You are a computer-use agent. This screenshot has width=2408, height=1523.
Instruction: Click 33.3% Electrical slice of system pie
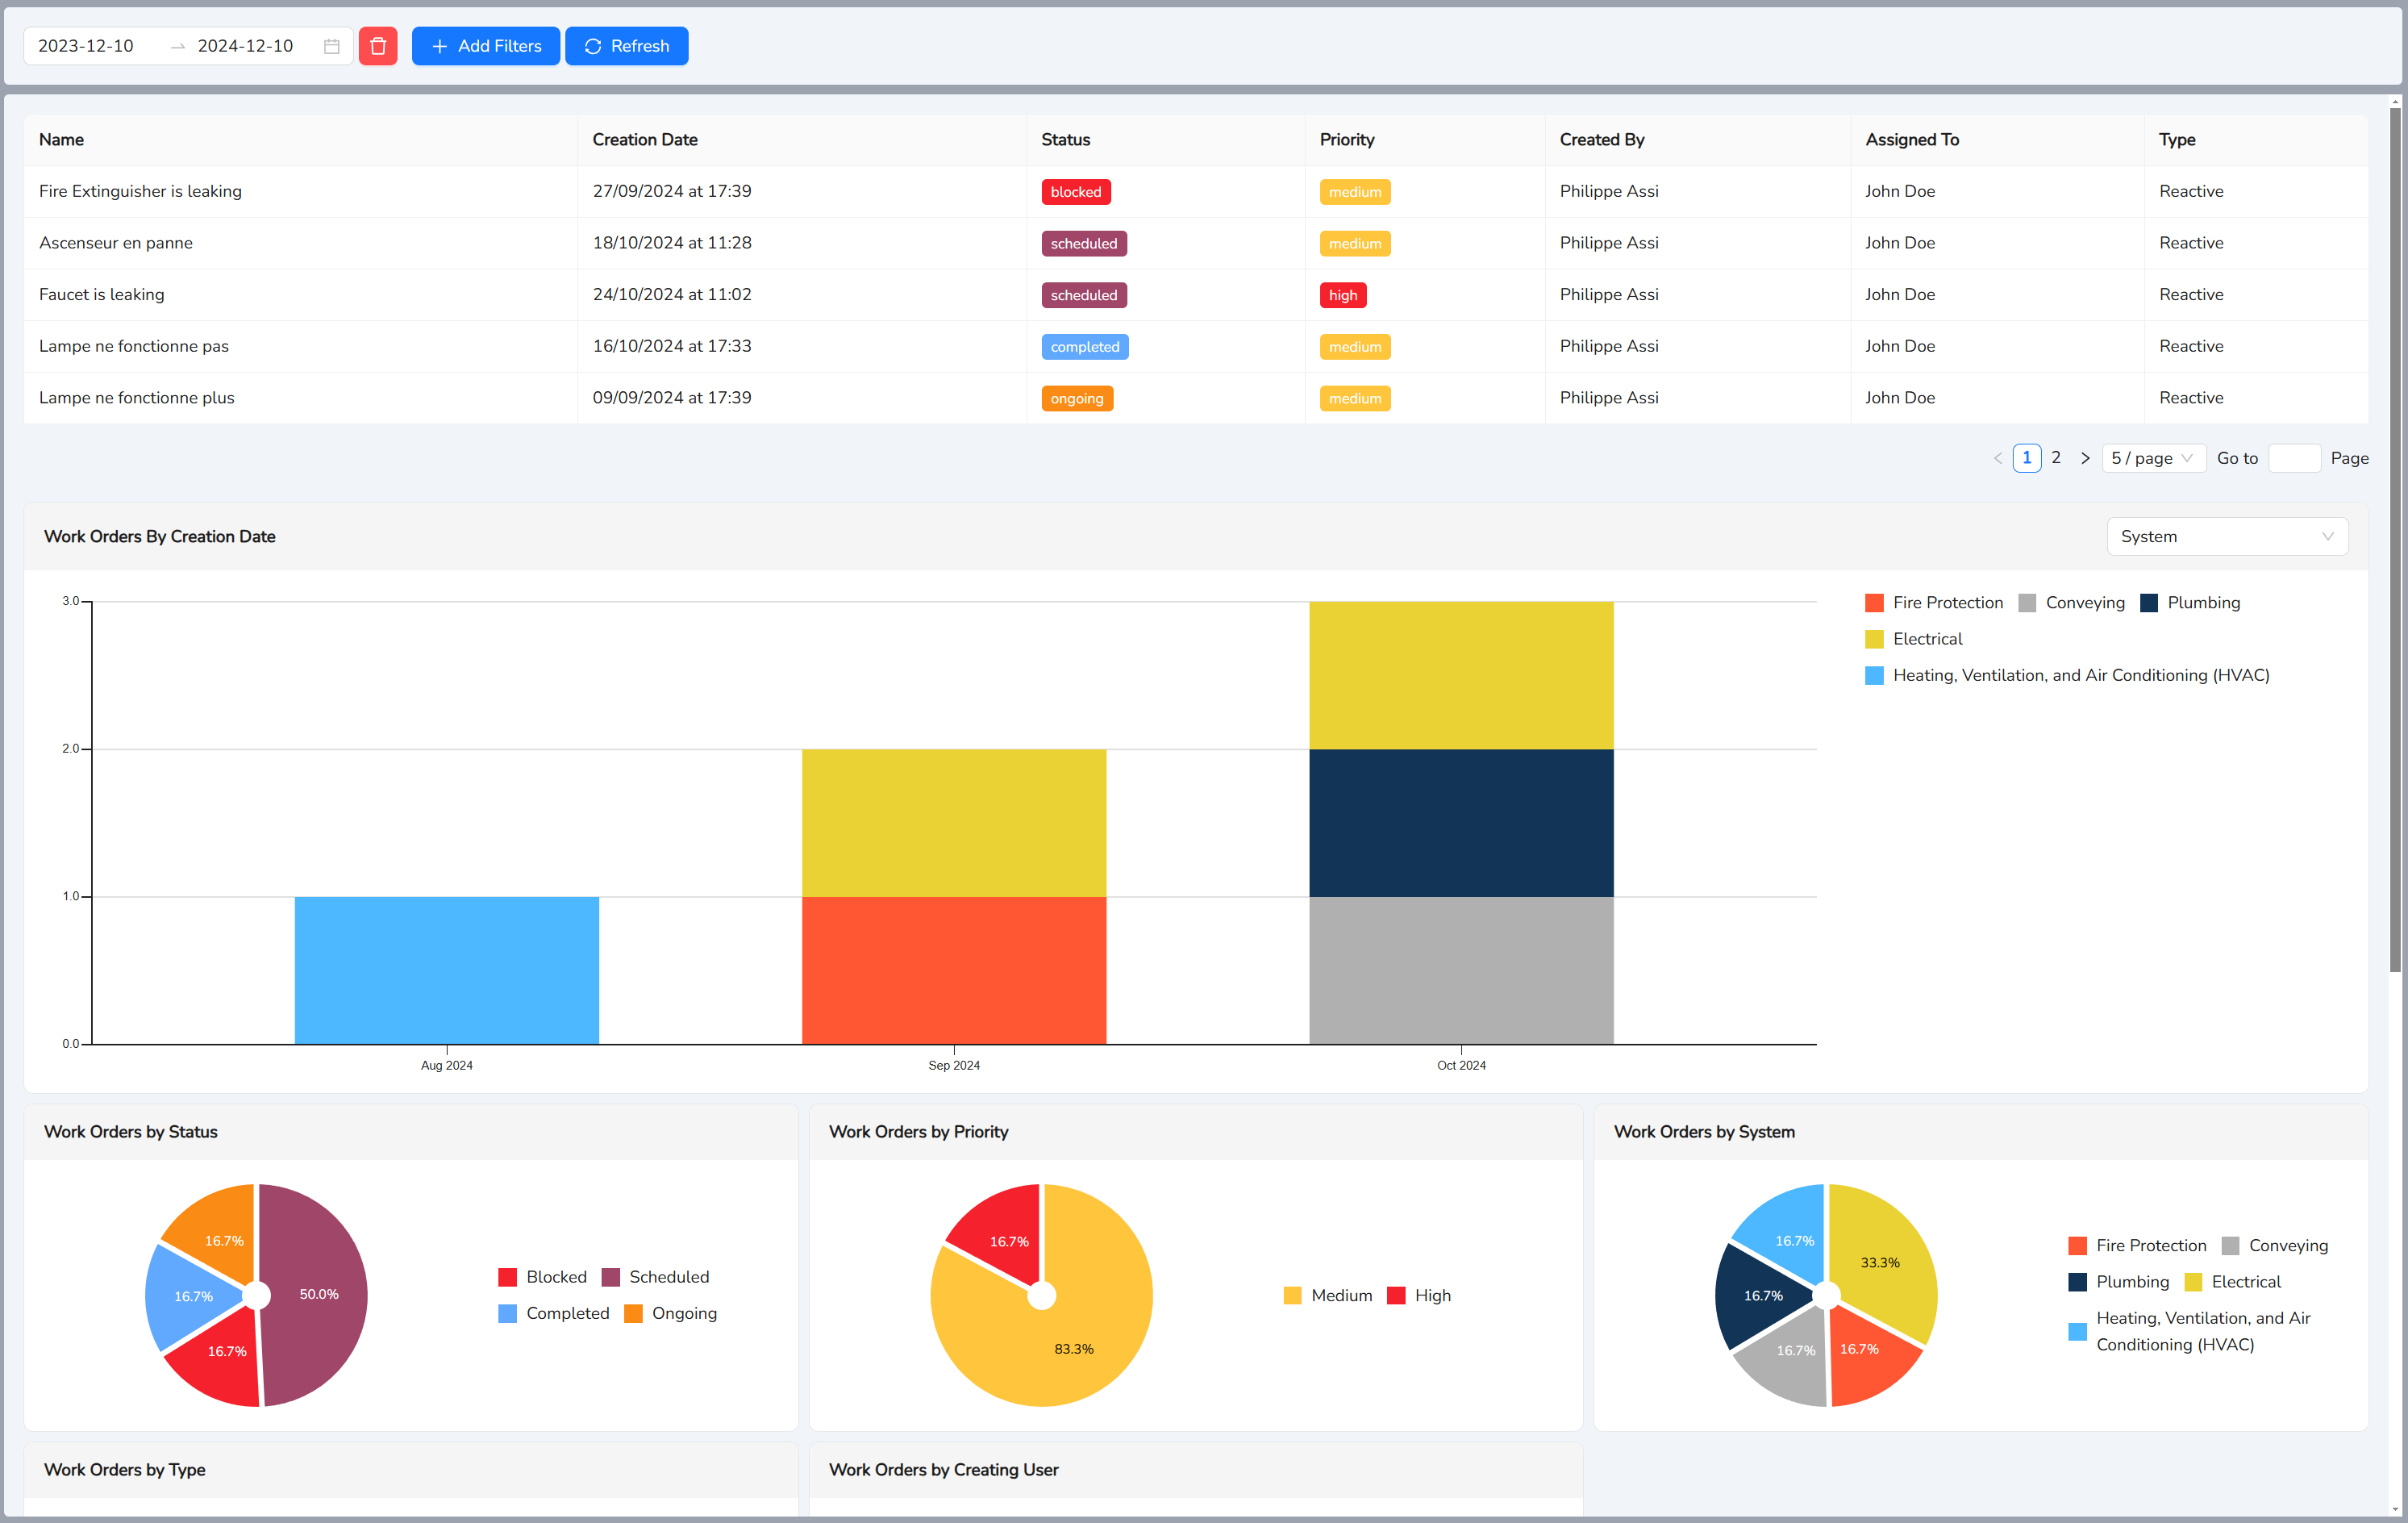(1880, 1262)
